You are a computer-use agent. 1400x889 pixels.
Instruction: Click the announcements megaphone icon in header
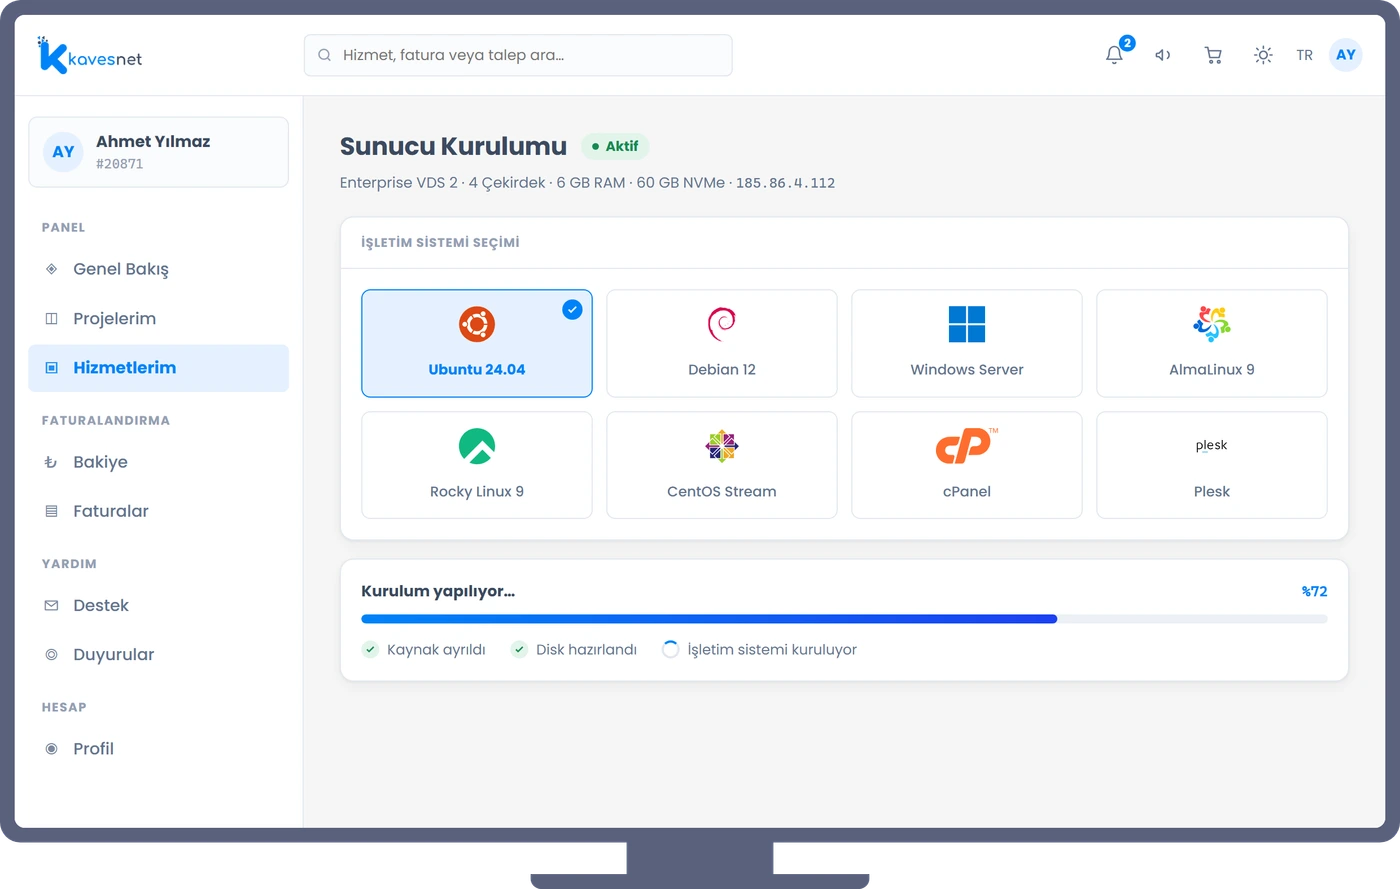coord(1163,55)
